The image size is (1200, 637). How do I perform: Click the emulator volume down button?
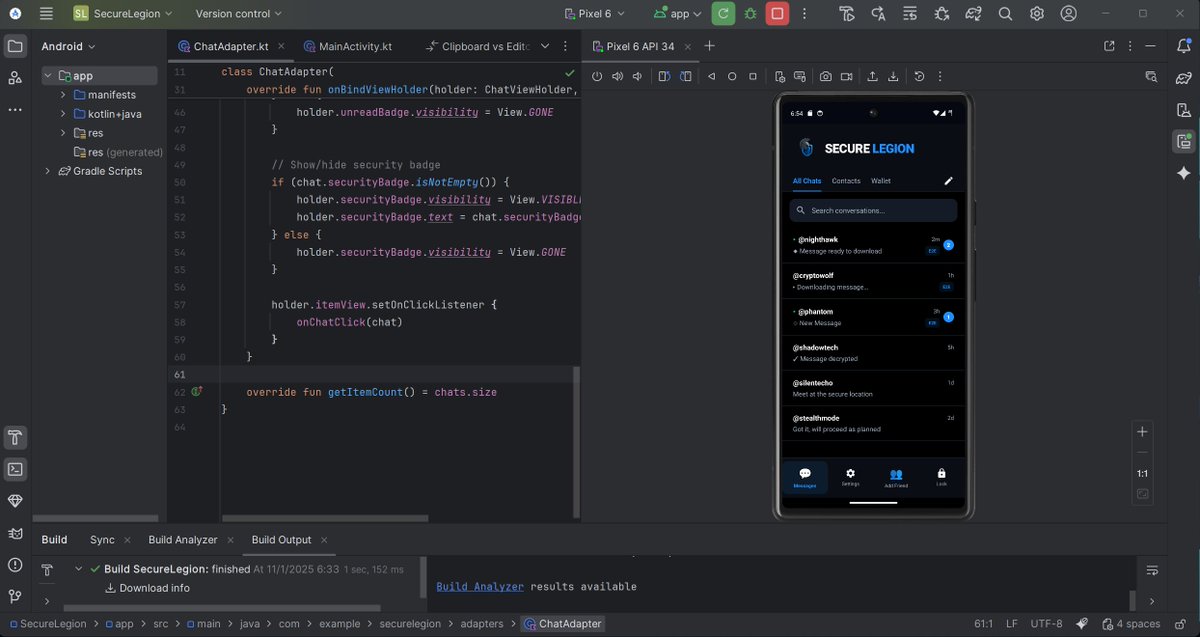pyautogui.click(x=639, y=76)
